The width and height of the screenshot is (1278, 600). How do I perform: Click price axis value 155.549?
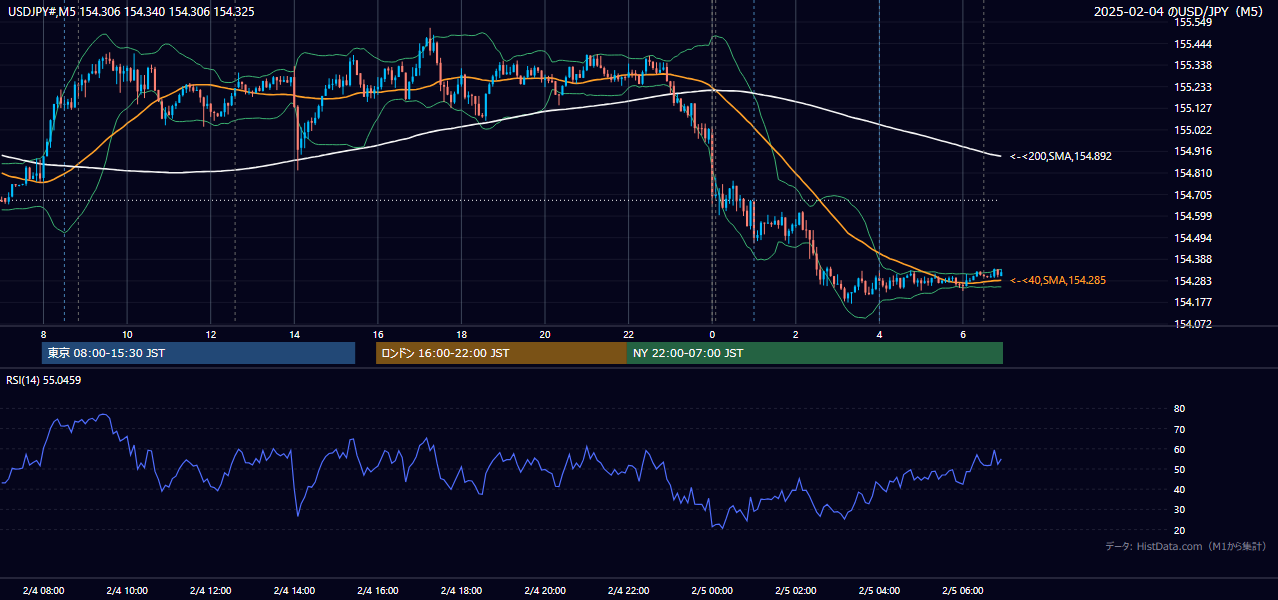coord(1193,22)
